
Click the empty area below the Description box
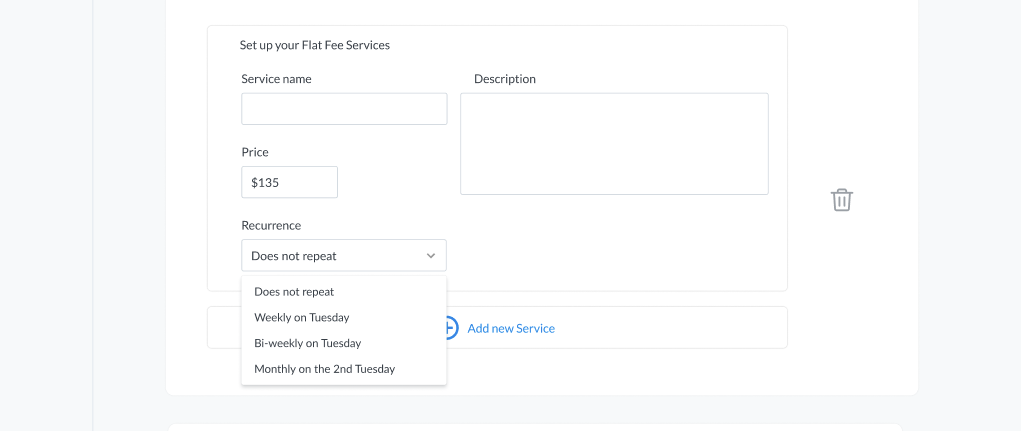click(614, 241)
